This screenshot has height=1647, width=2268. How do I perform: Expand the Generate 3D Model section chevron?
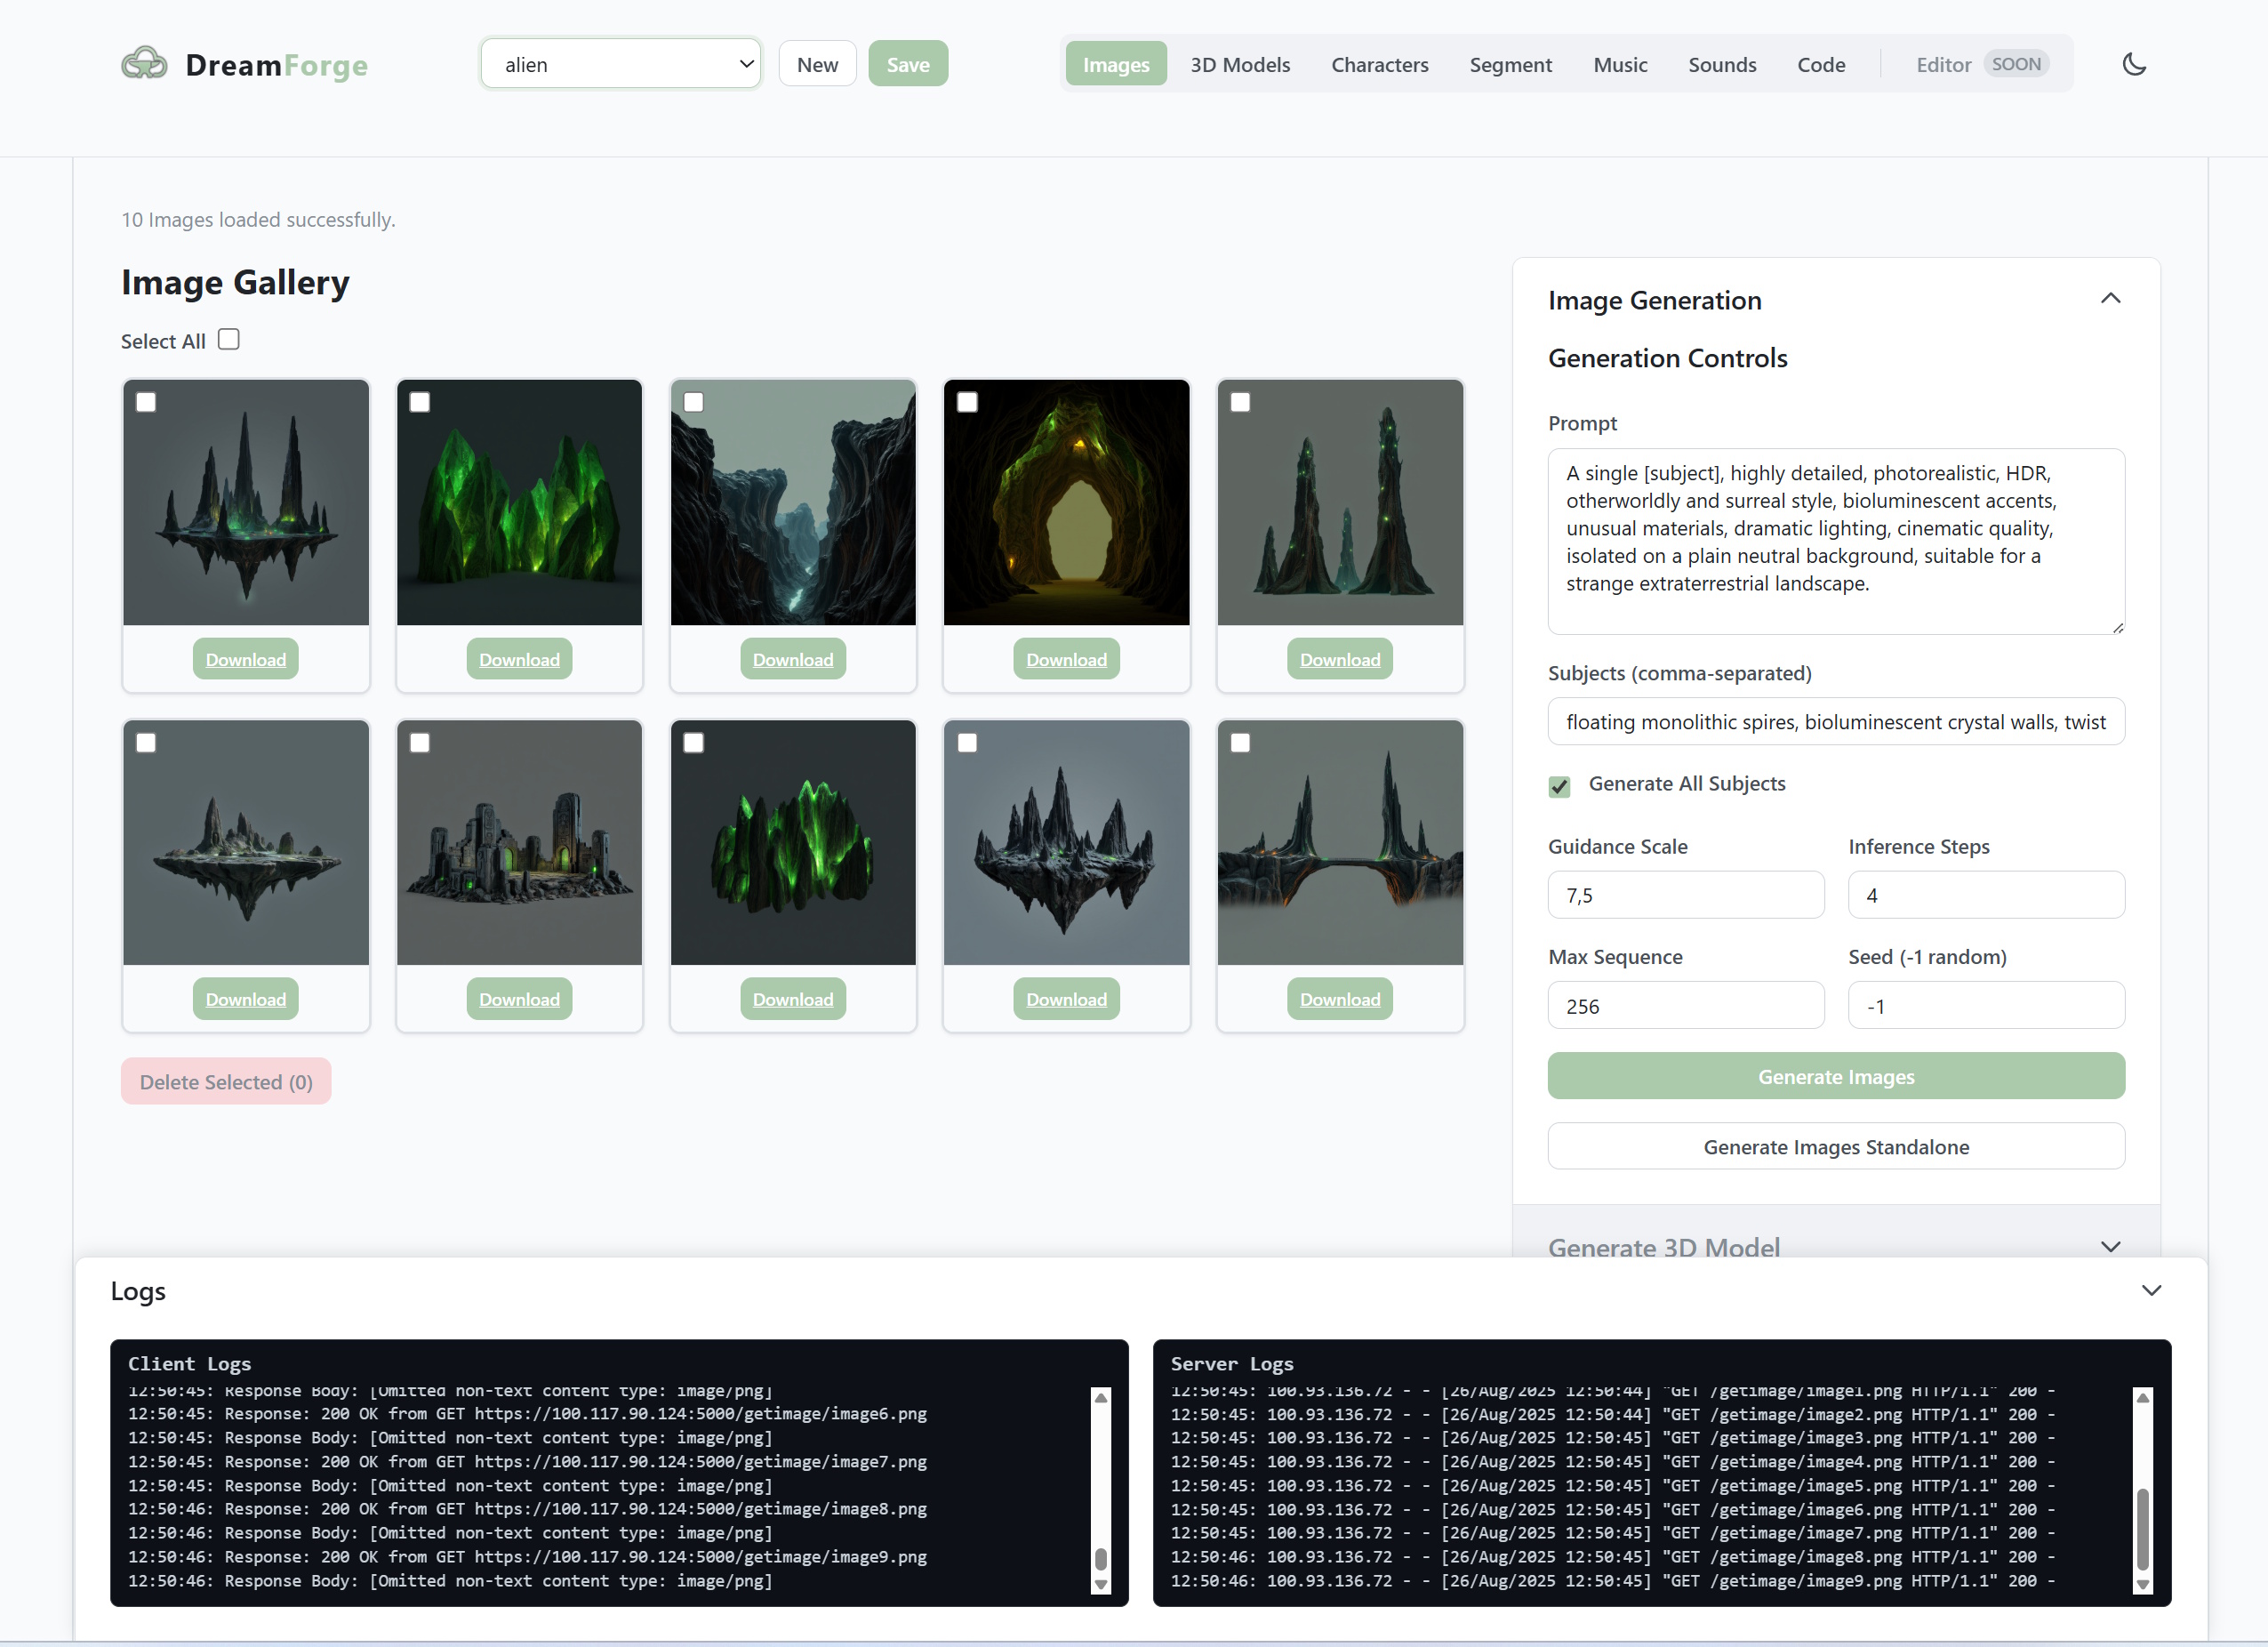2110,1246
